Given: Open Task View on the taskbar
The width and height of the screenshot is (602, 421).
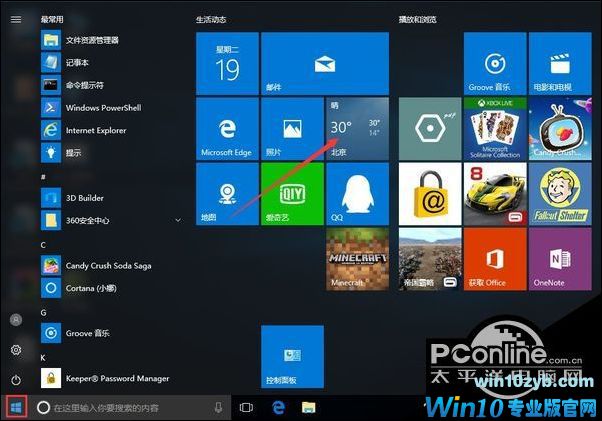Looking at the screenshot, I should click(246, 408).
